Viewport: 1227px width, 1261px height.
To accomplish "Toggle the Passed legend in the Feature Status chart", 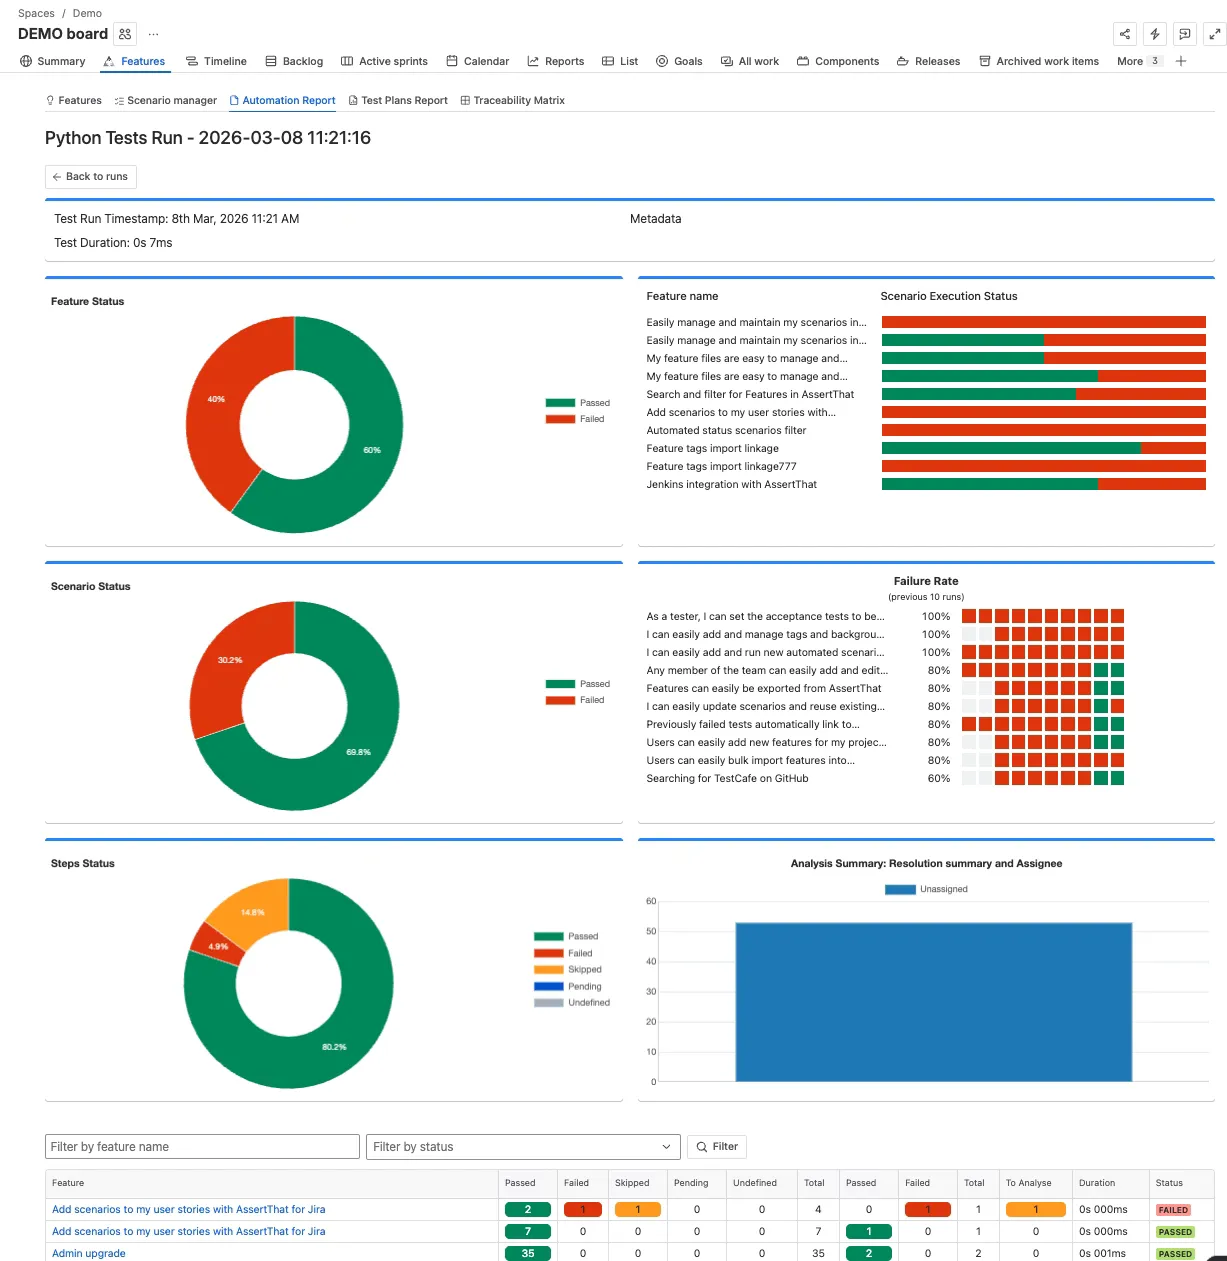I will [x=577, y=403].
